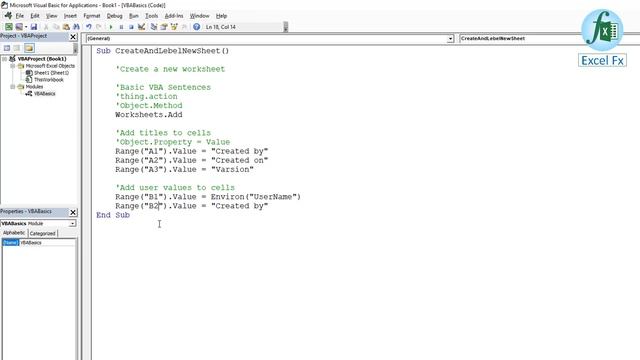Switch to the Alphabetic properties tab
640x360 pixels.
point(14,233)
